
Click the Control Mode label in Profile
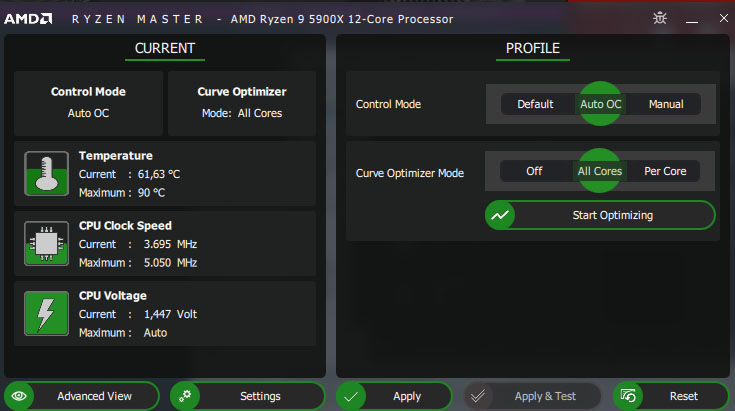388,104
